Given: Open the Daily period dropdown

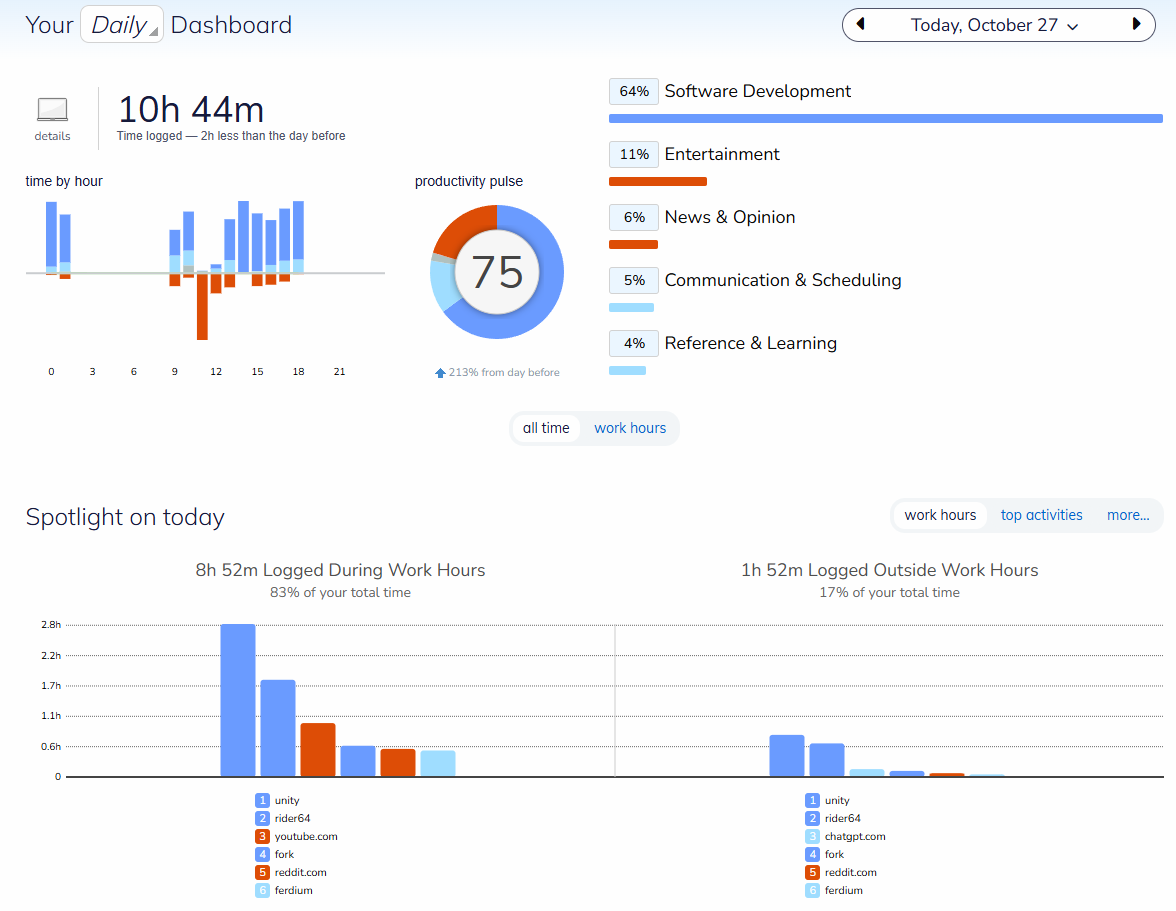Looking at the screenshot, I should click(x=121, y=25).
